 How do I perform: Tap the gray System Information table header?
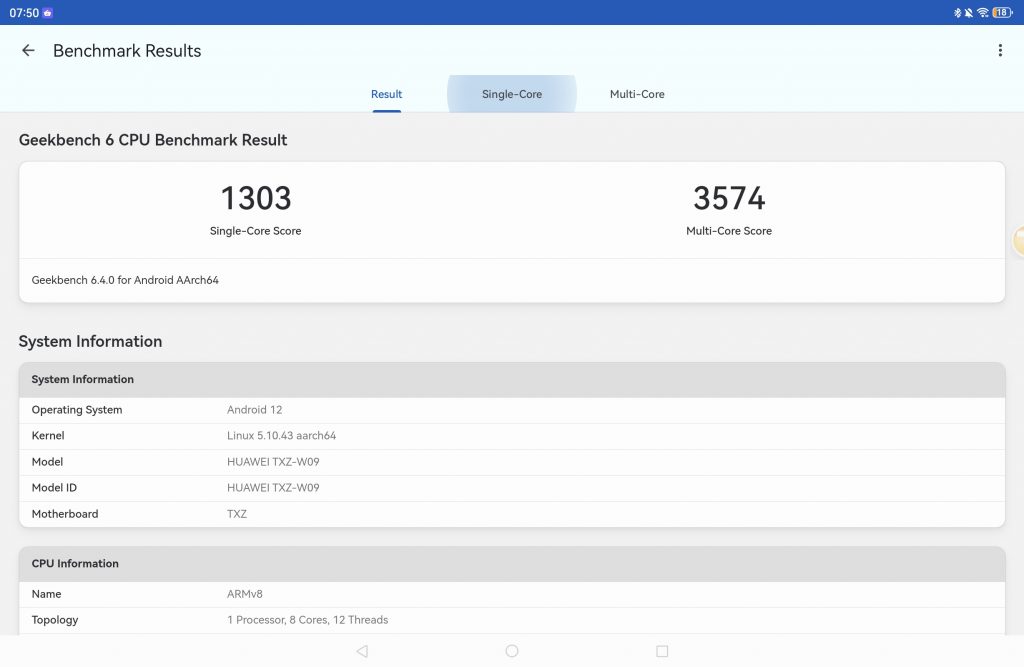[512, 380]
